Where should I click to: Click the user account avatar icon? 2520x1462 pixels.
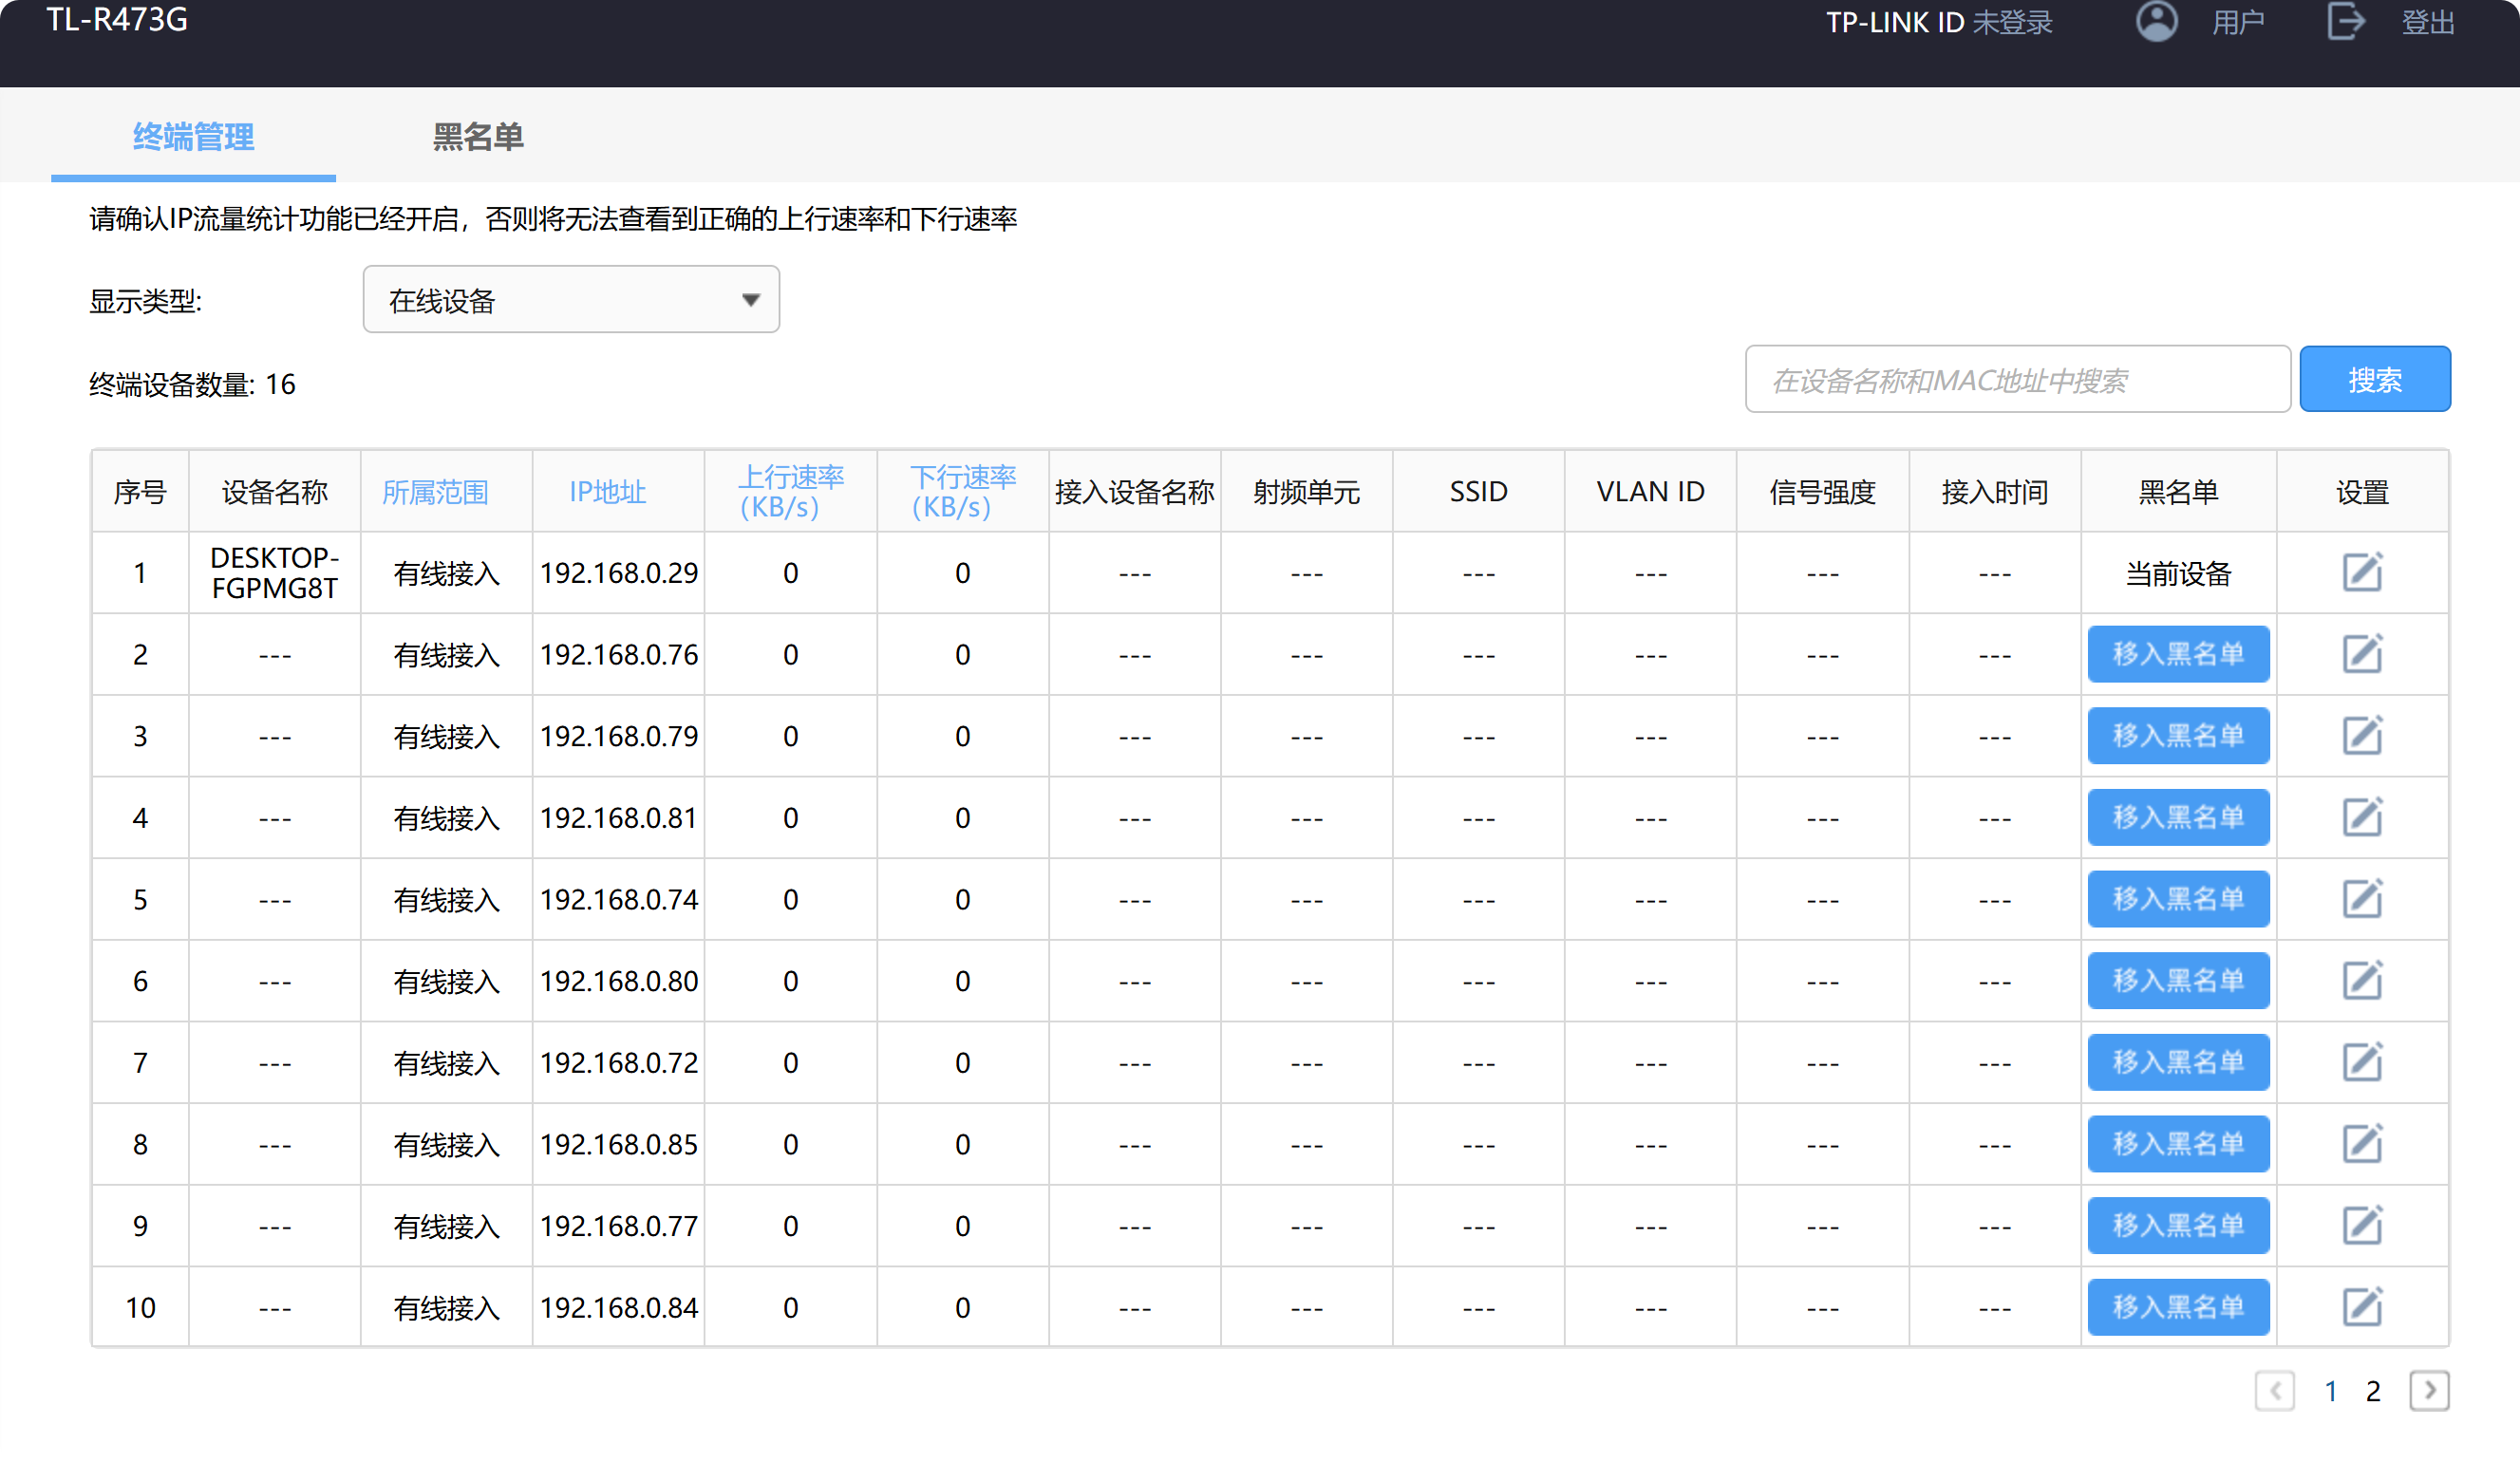point(2156,22)
